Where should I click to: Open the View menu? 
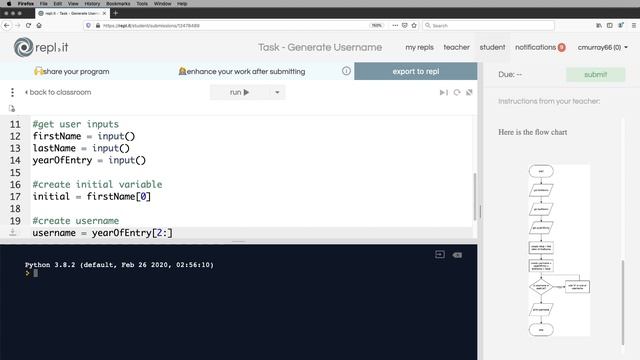(x=73, y=3)
